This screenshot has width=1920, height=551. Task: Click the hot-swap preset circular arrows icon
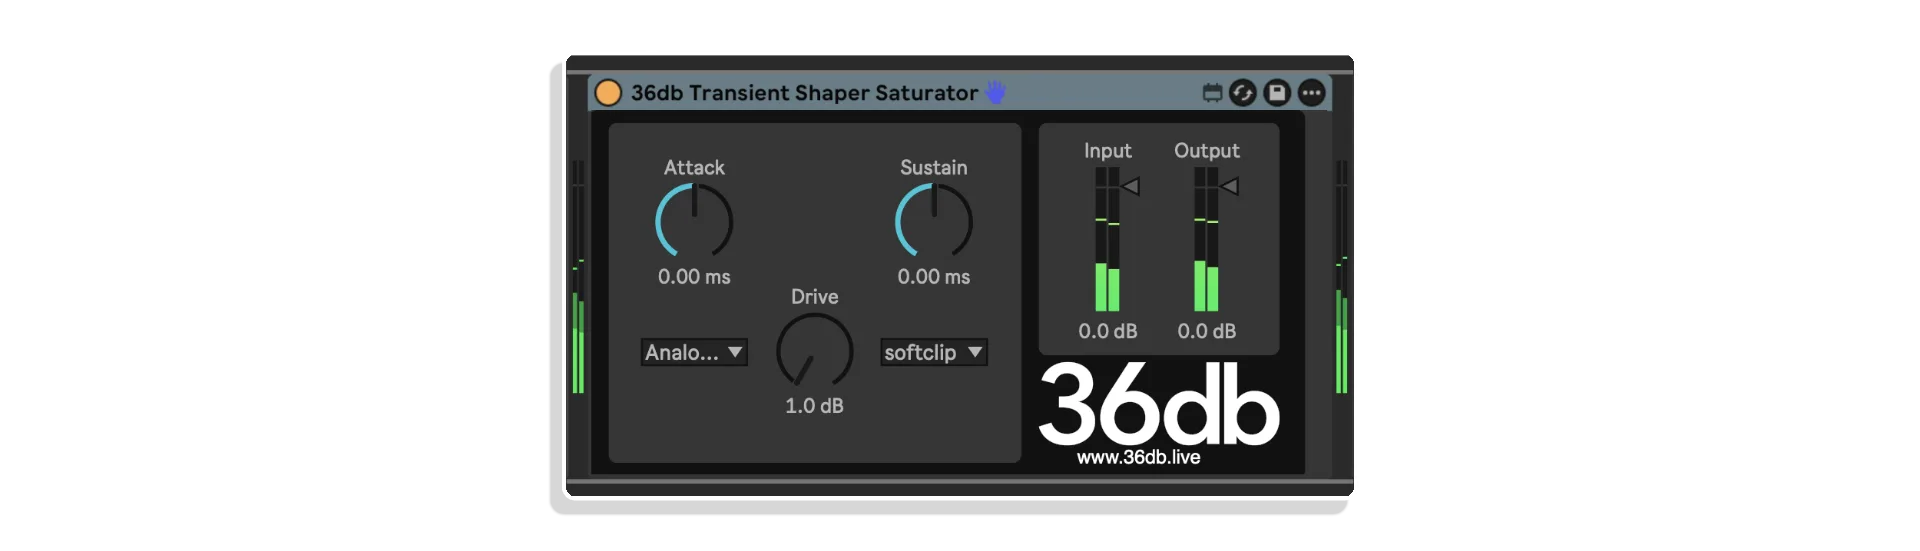[1242, 93]
